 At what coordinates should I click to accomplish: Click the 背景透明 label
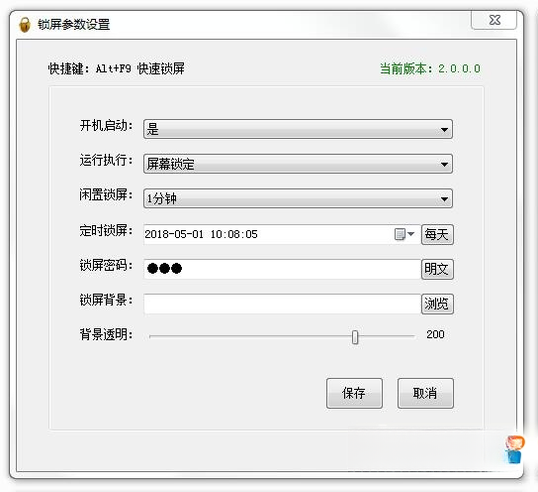pos(106,334)
